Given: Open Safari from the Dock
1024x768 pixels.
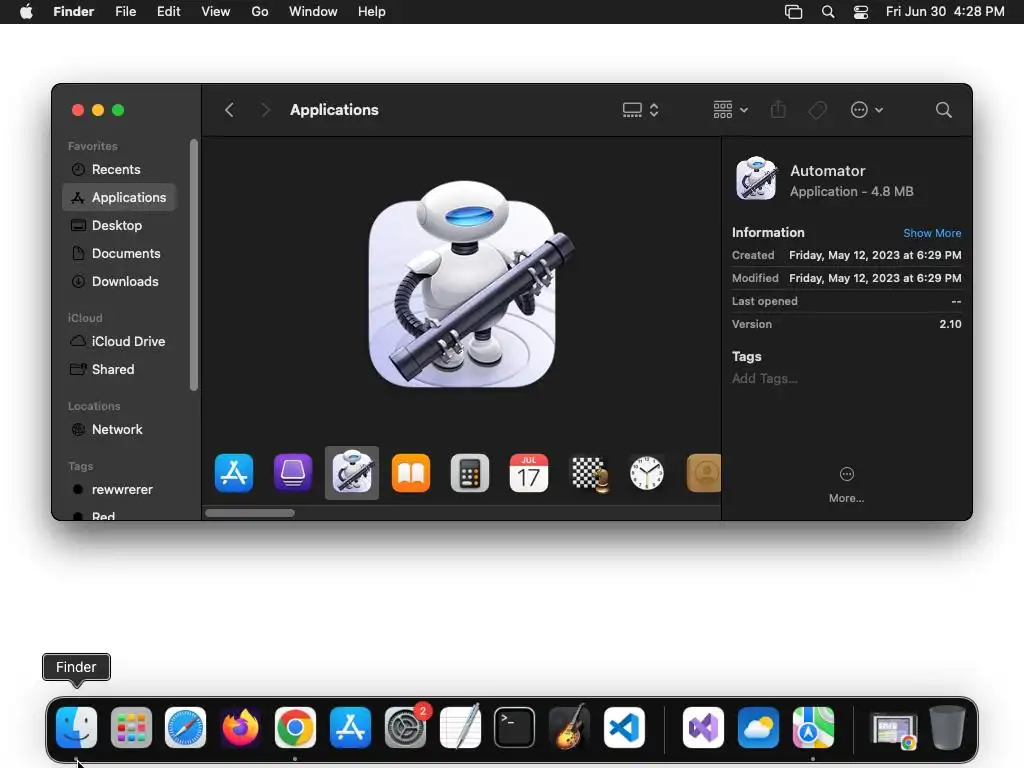Looking at the screenshot, I should (x=185, y=727).
